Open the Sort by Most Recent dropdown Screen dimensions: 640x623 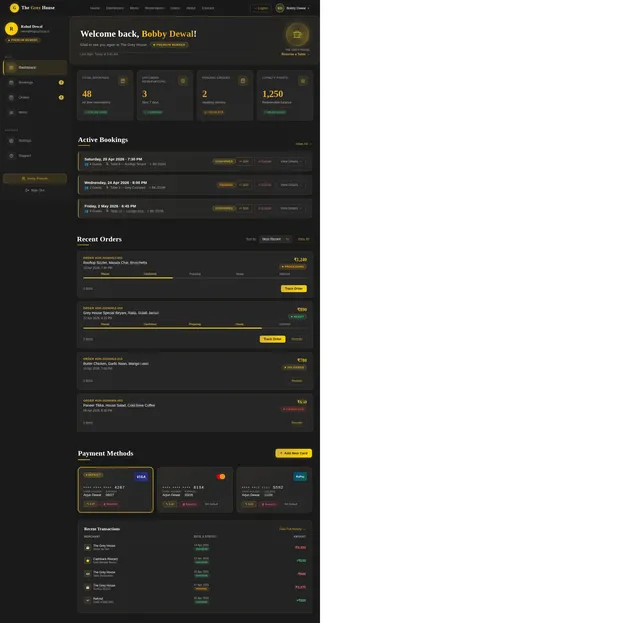point(276,239)
